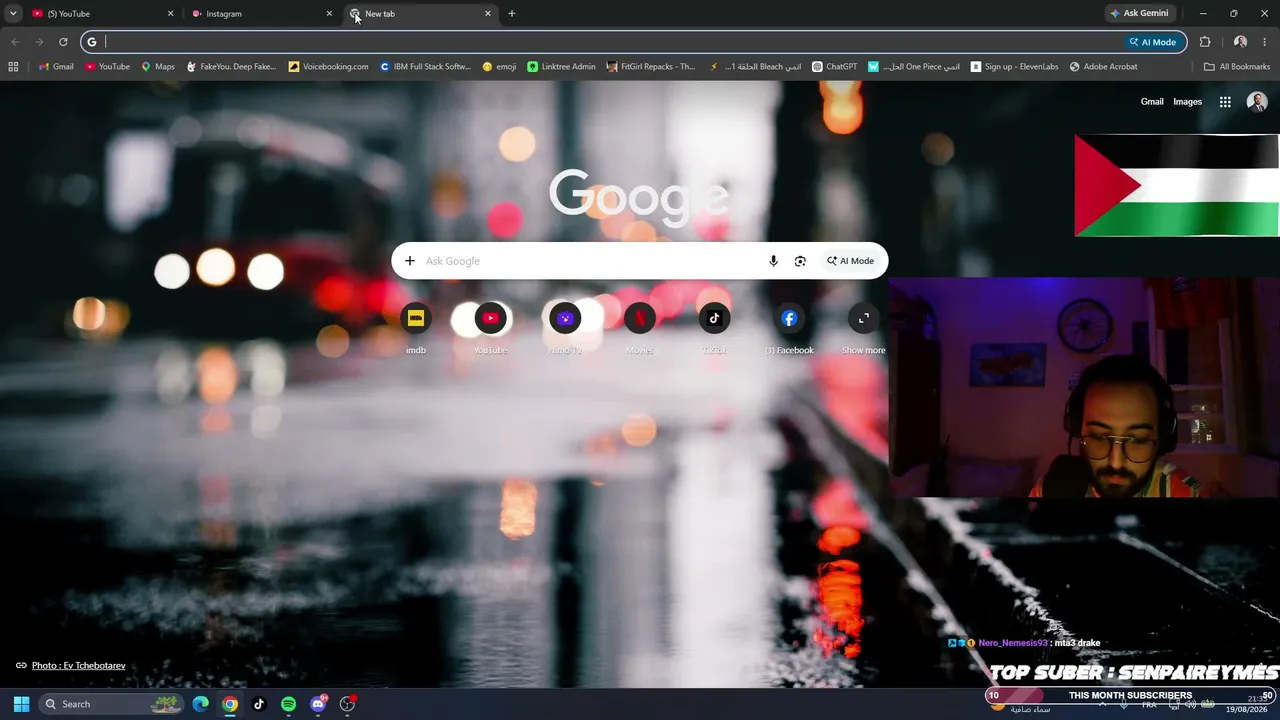Expand shortcuts with Show more
Viewport: 1280px width, 720px height.
tap(863, 328)
